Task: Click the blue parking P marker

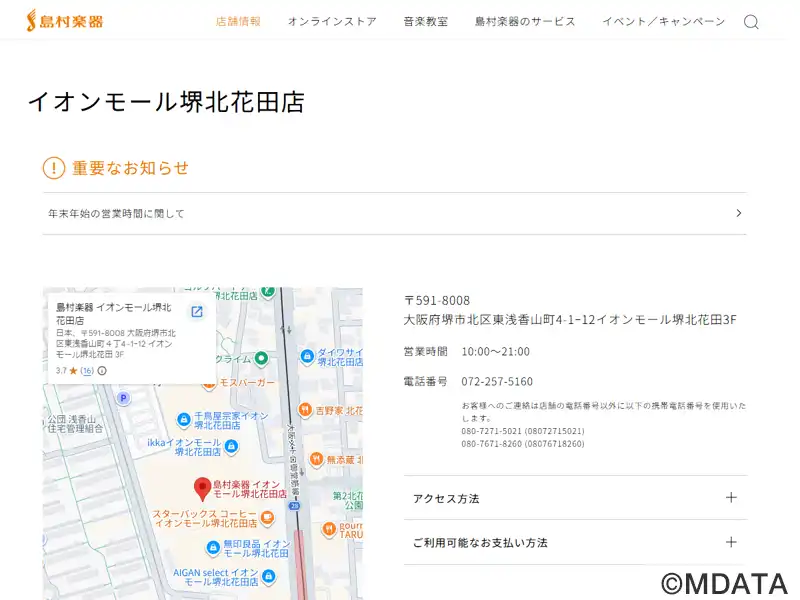Action: click(x=124, y=398)
